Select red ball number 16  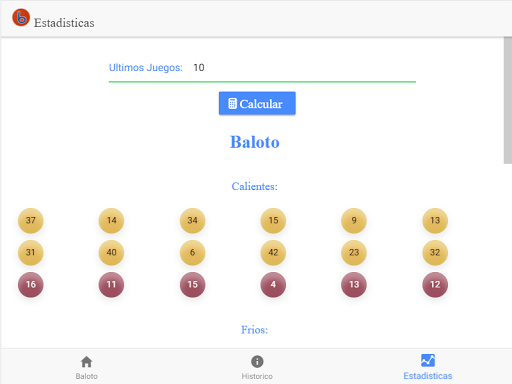click(x=31, y=284)
